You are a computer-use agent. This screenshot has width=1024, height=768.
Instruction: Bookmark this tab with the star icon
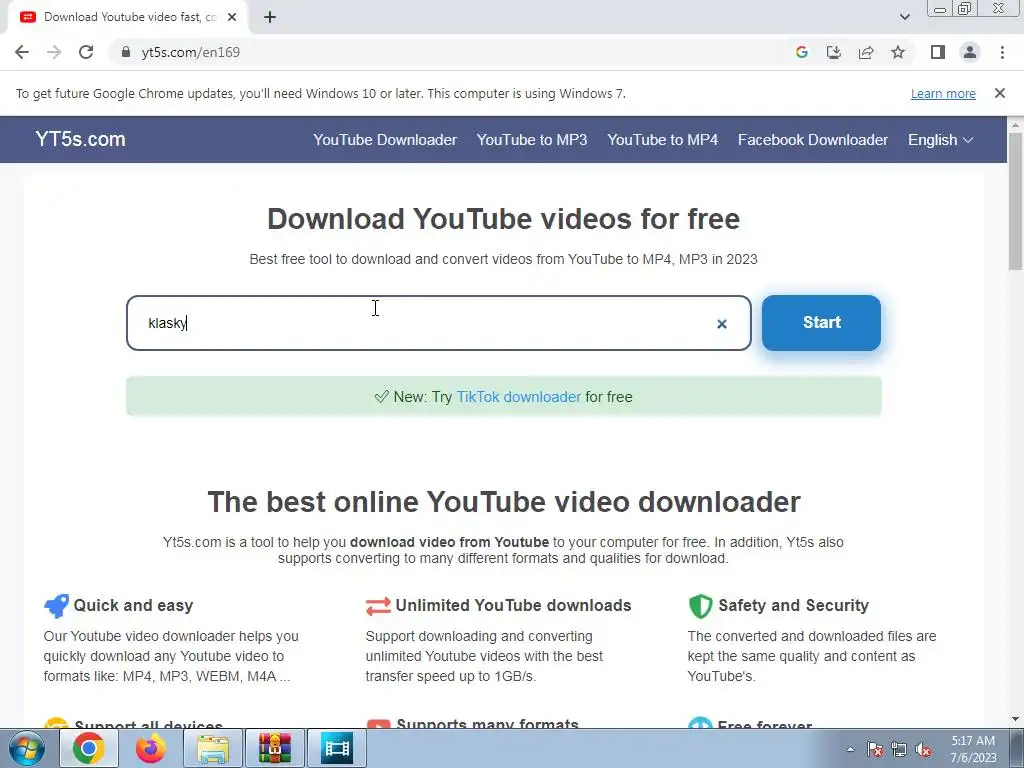pyautogui.click(x=898, y=52)
